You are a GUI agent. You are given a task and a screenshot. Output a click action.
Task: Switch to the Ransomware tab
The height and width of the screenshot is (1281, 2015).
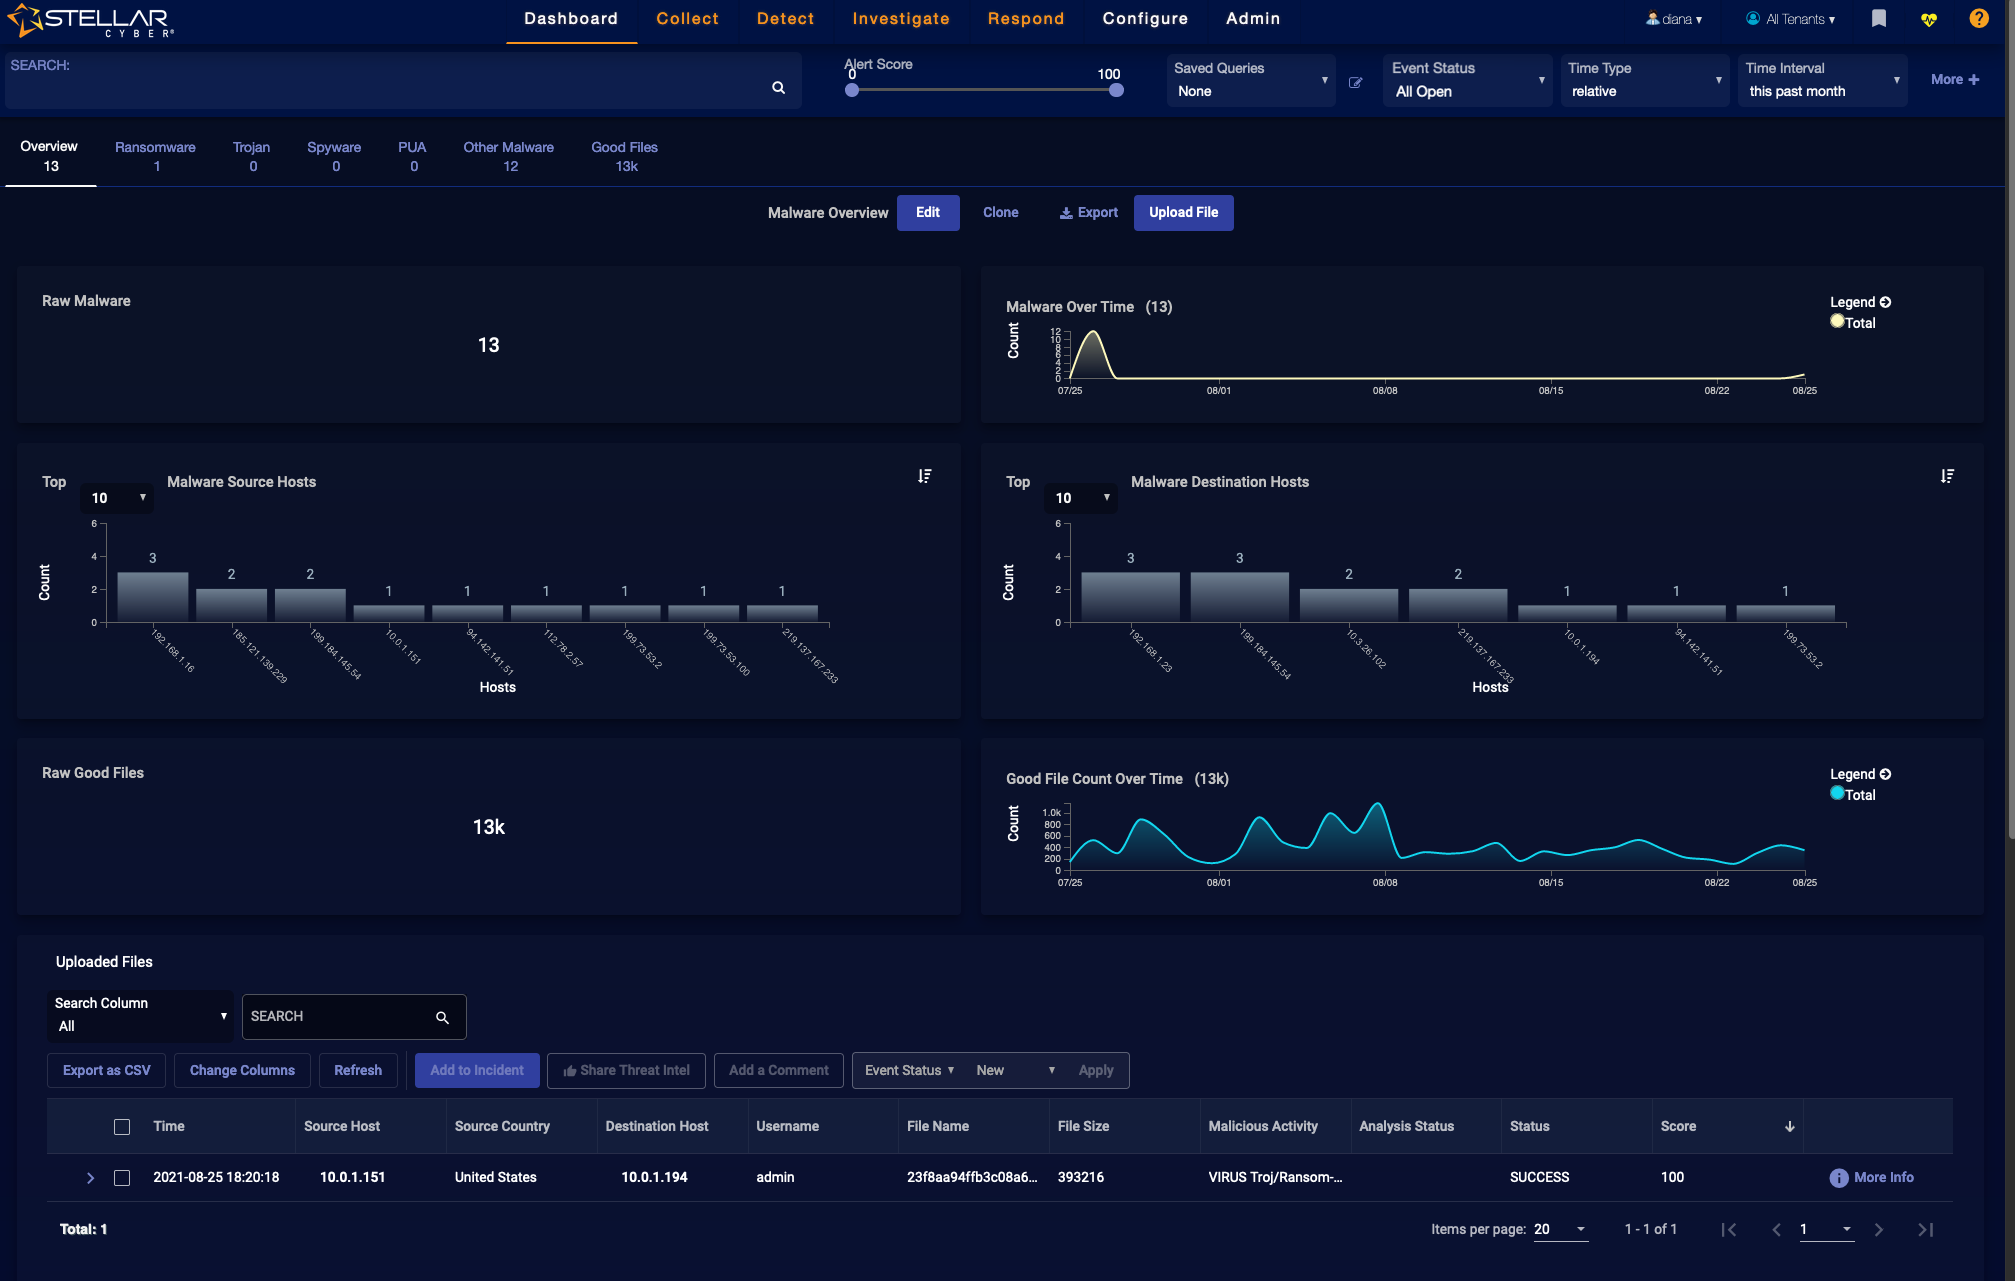[x=155, y=156]
